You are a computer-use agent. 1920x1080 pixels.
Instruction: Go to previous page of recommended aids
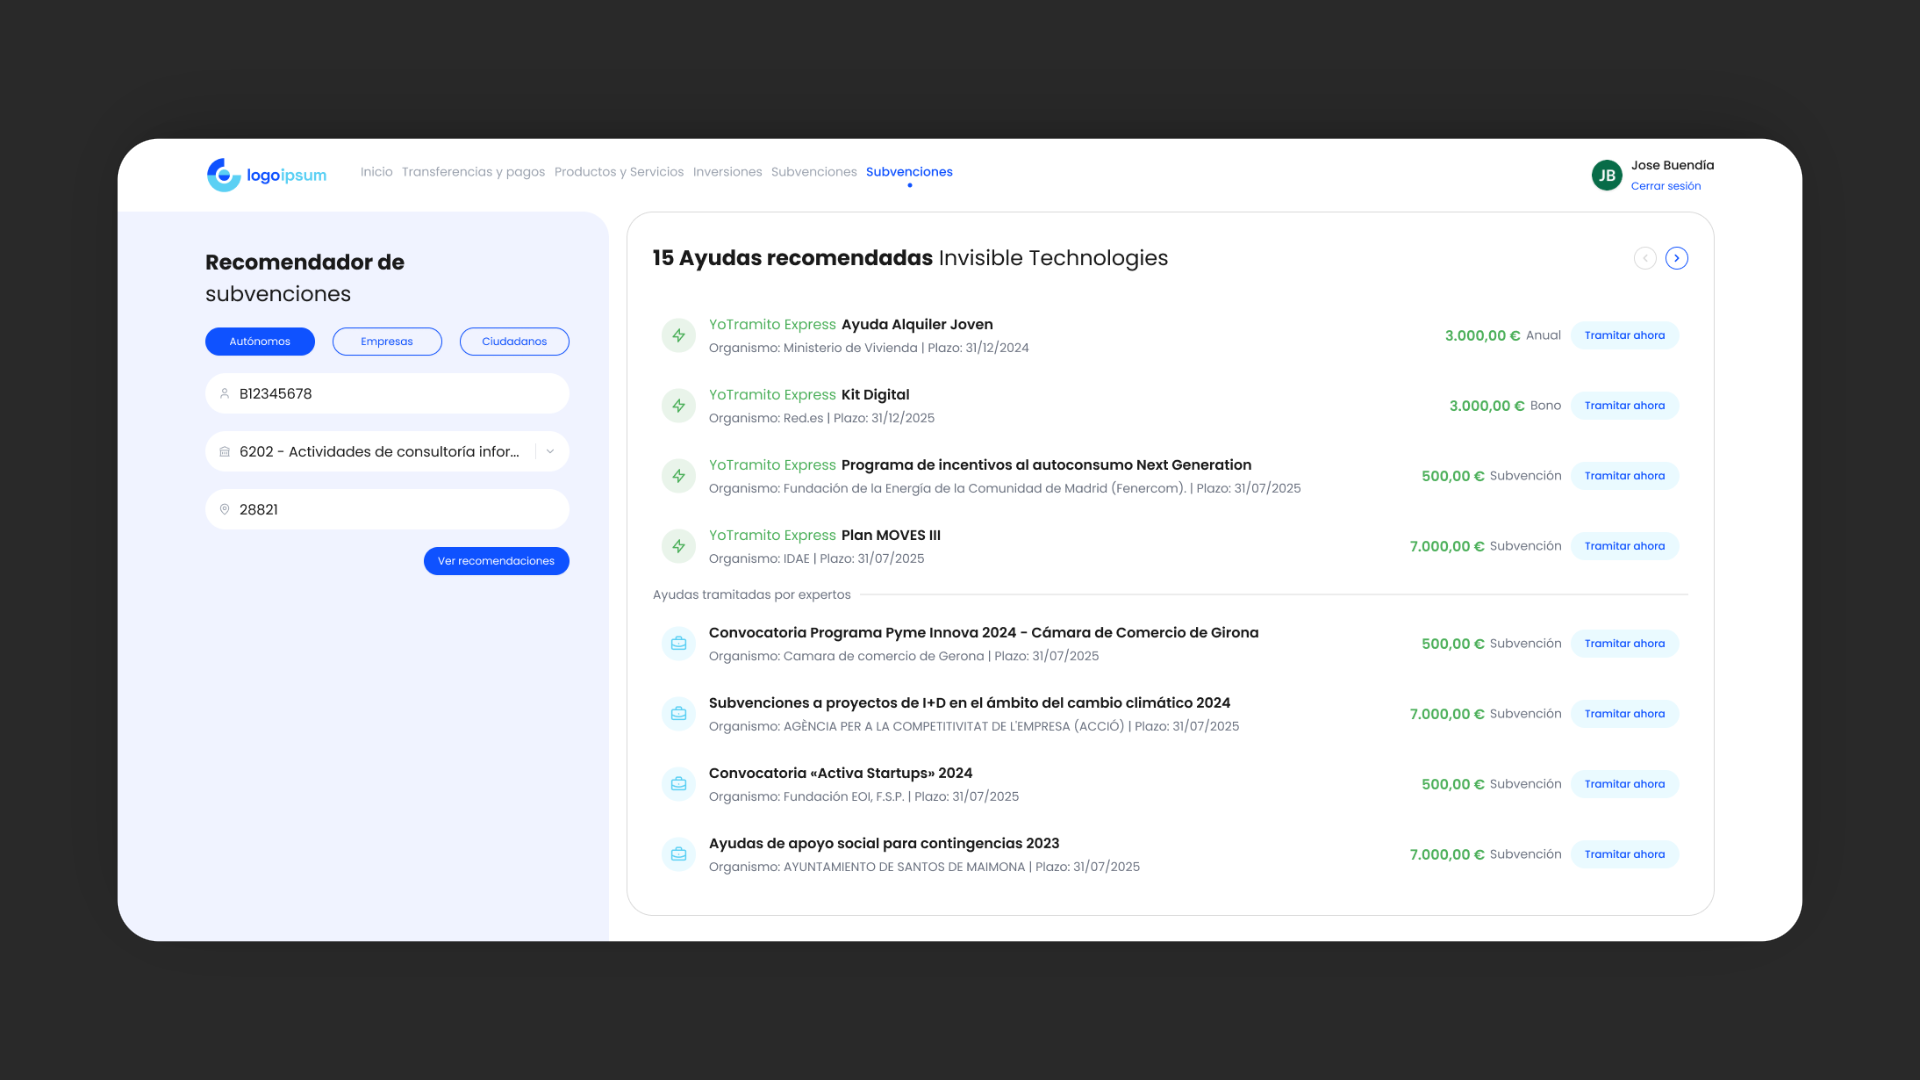(1645, 258)
